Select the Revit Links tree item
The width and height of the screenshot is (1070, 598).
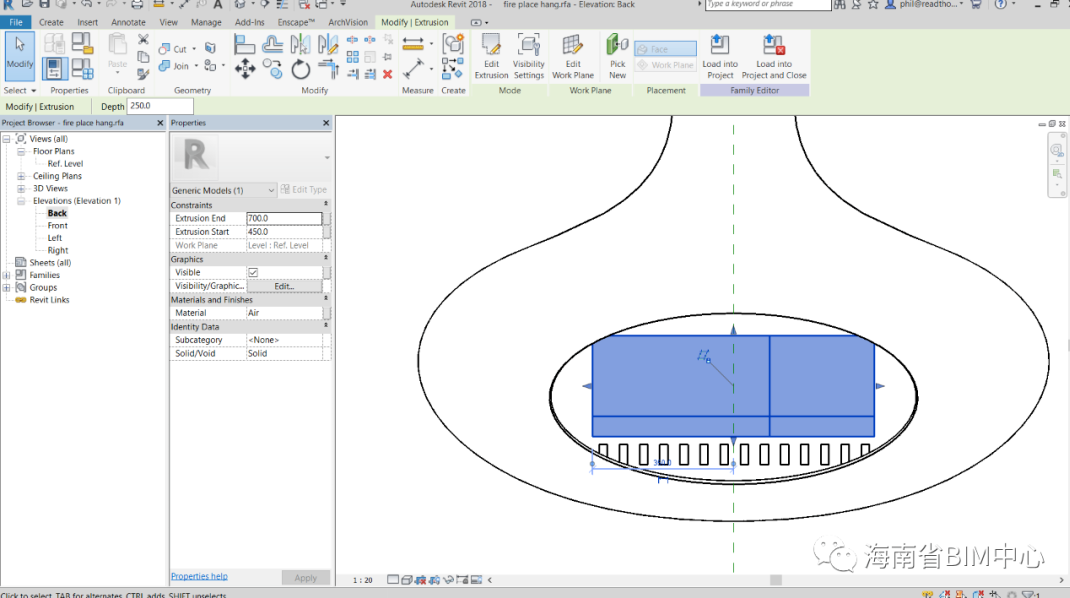coord(49,300)
